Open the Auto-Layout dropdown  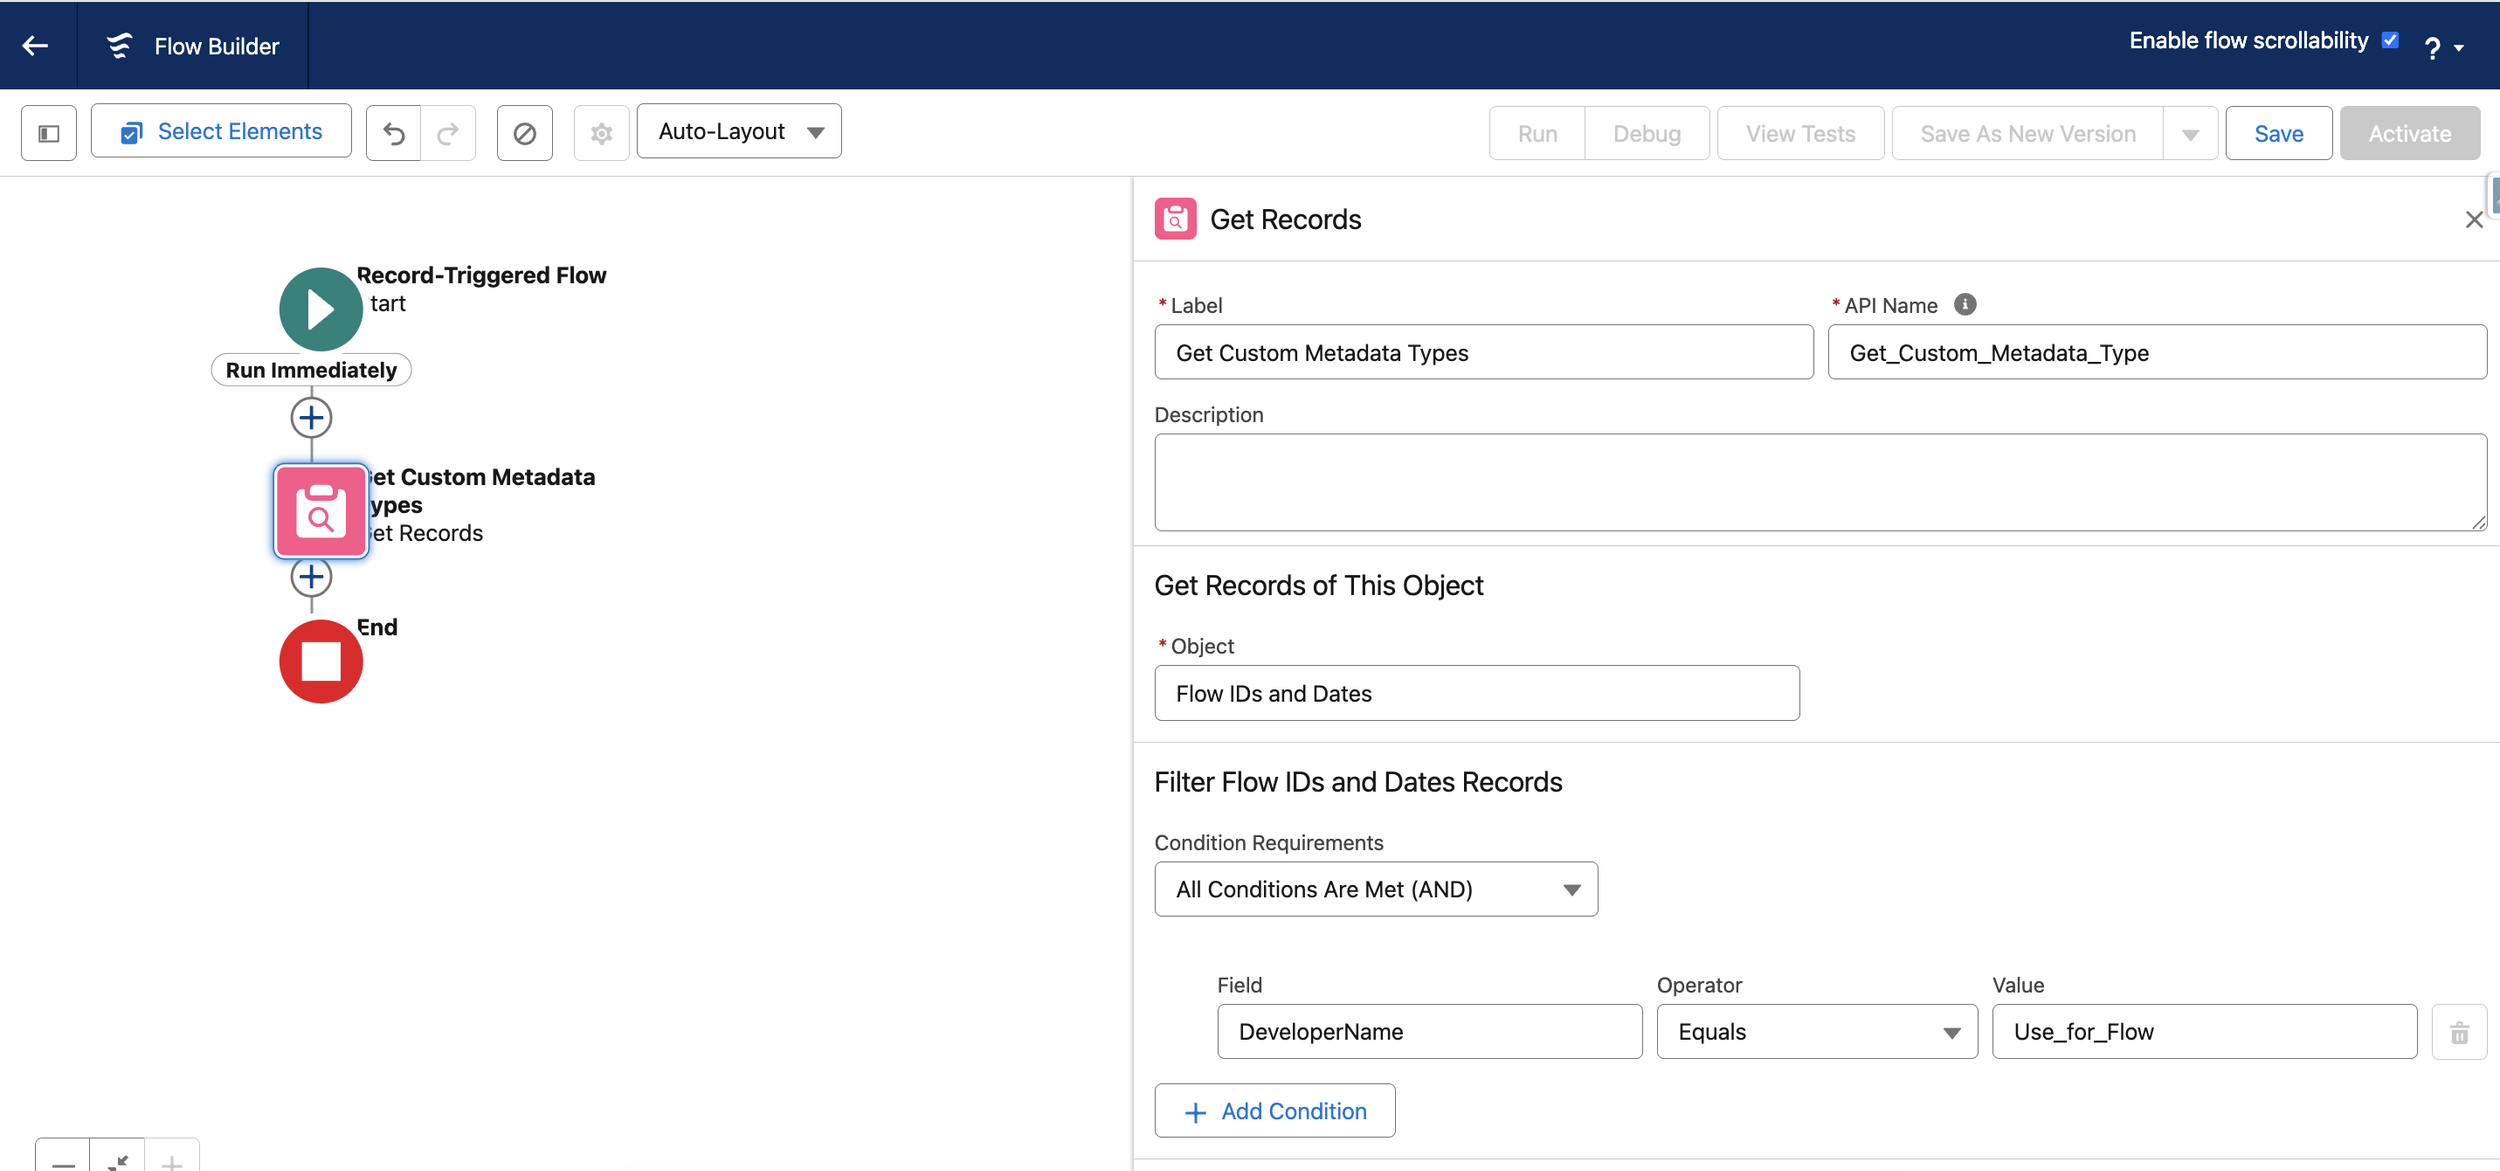[x=739, y=132]
